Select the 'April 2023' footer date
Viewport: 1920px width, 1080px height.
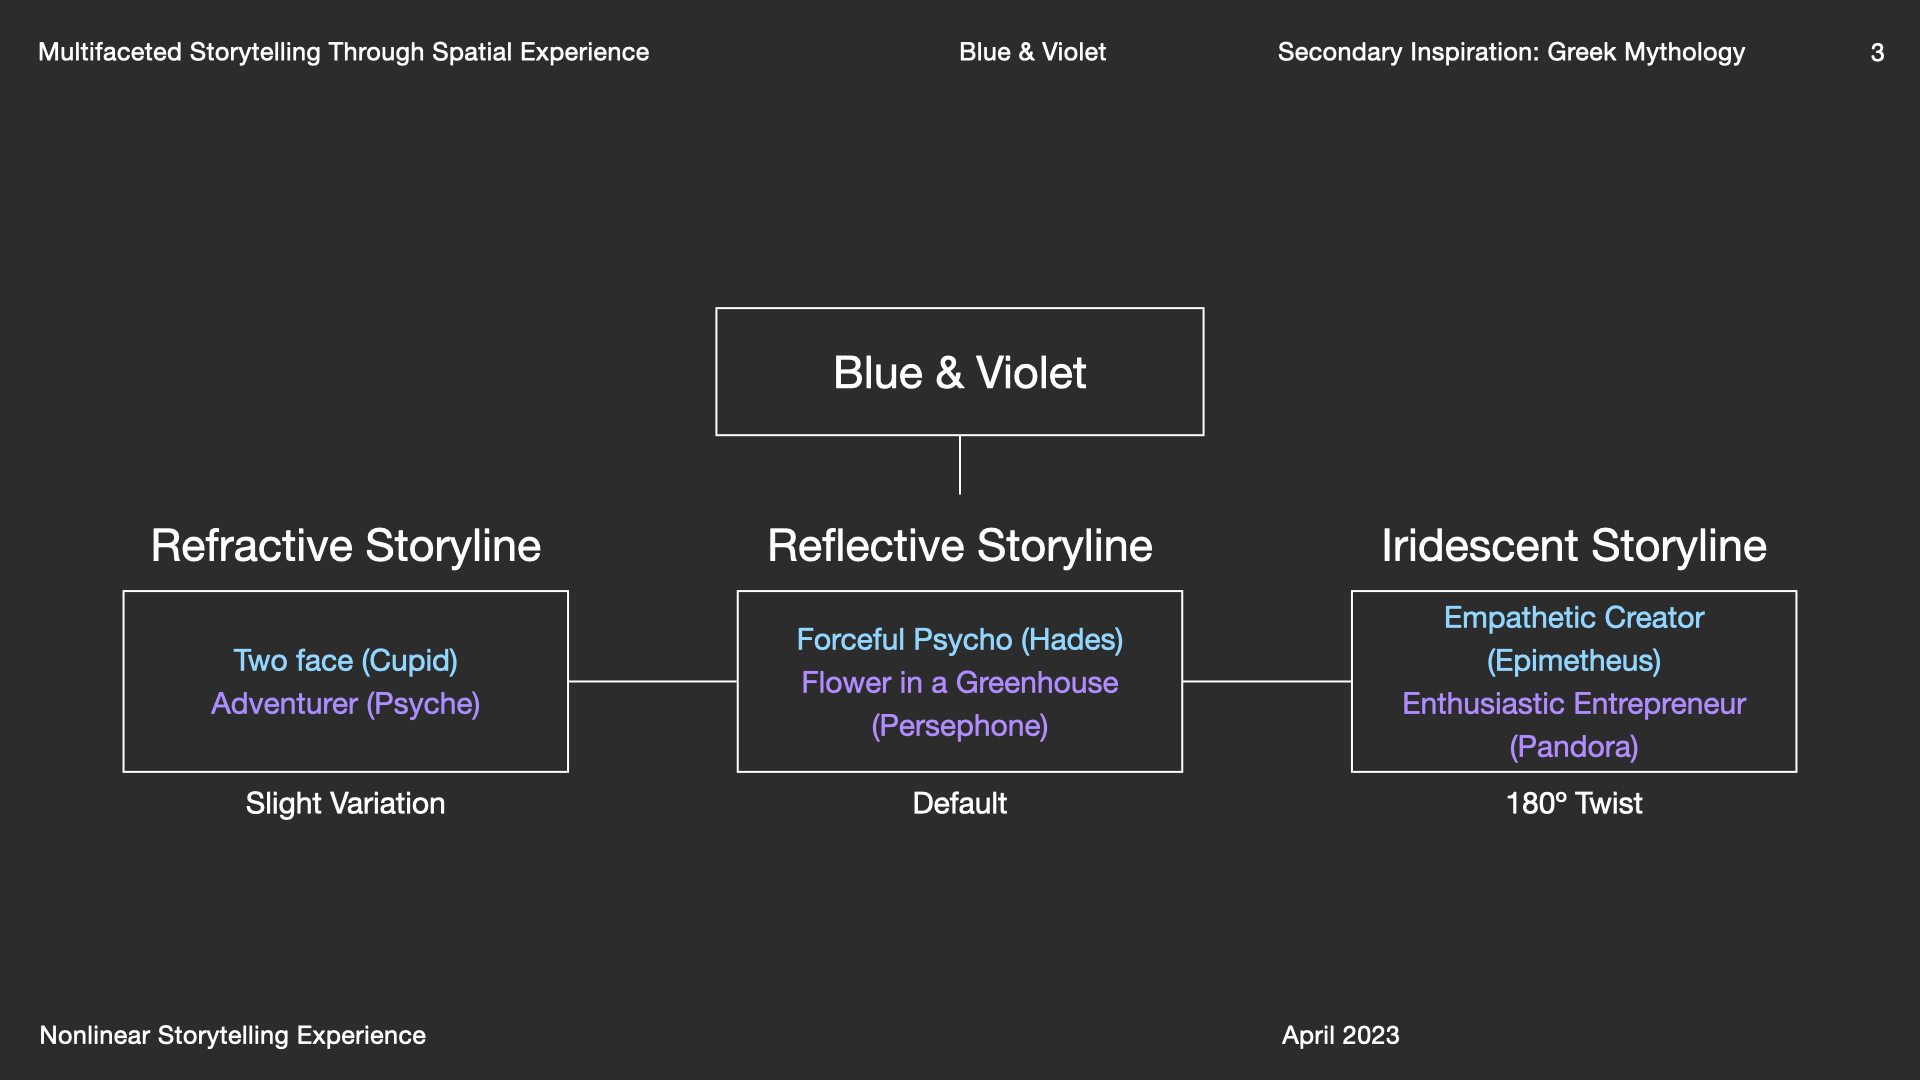coord(1340,1035)
